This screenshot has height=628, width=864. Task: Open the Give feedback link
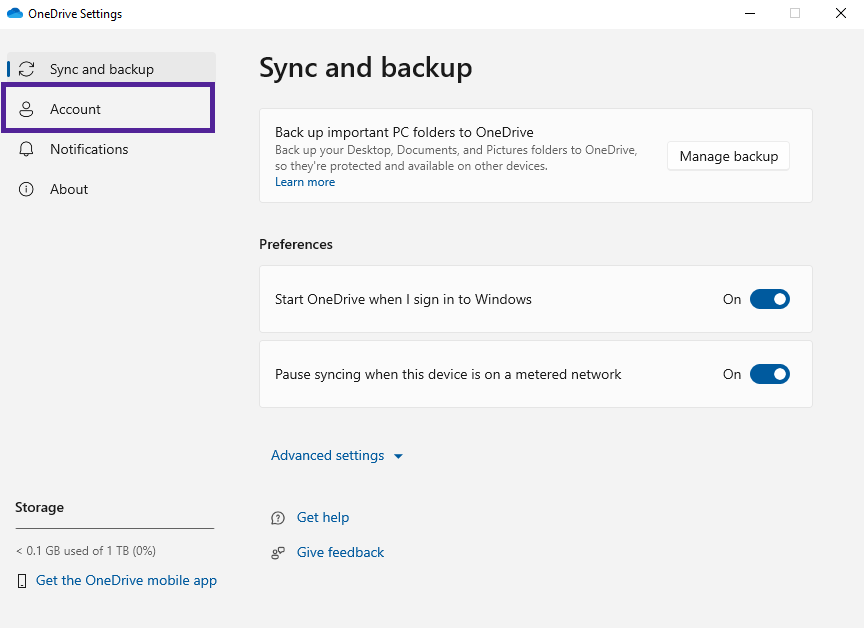point(341,552)
